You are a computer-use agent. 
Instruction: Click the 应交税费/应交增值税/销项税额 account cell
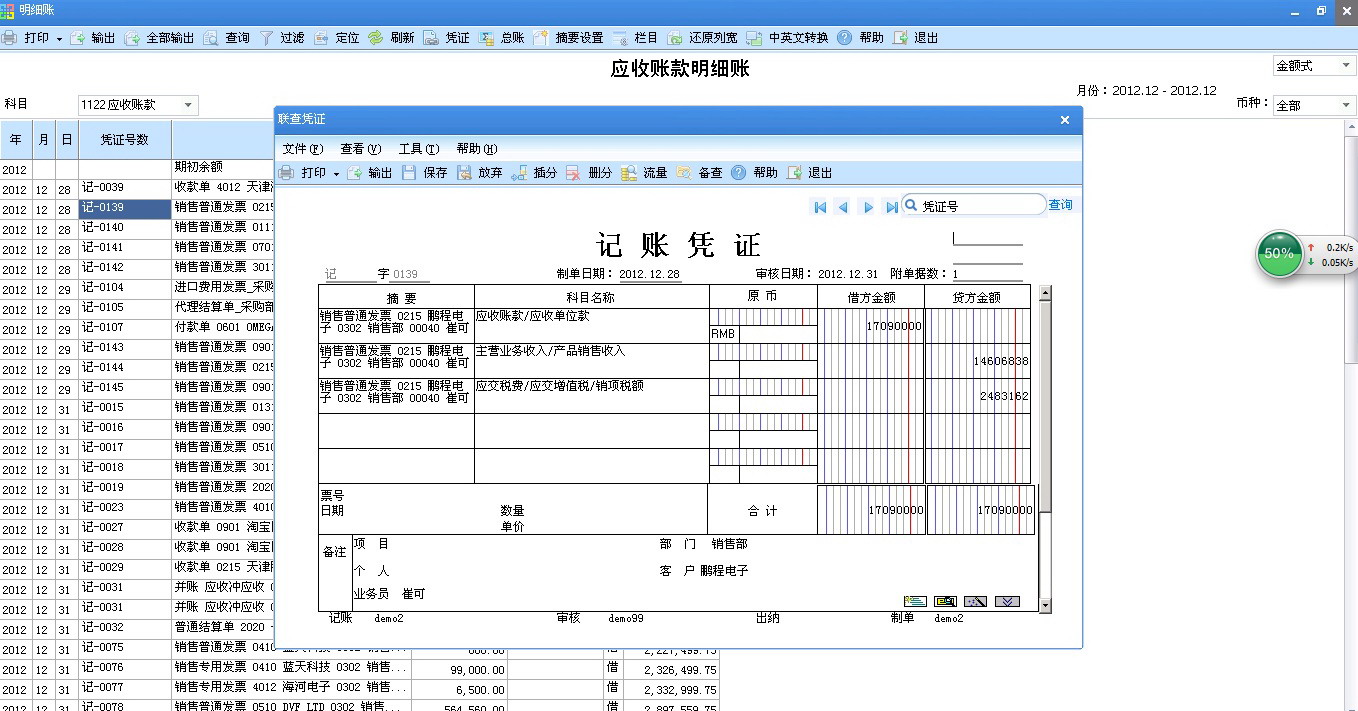592,395
